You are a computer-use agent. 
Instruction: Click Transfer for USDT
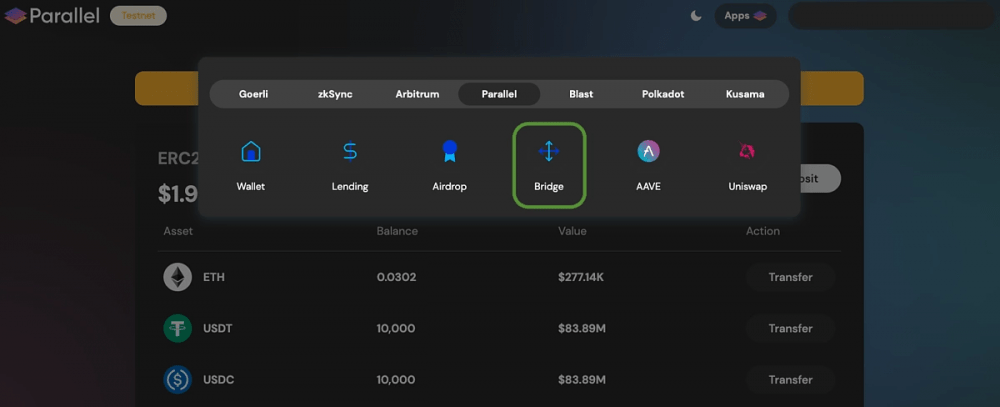pyautogui.click(x=790, y=329)
